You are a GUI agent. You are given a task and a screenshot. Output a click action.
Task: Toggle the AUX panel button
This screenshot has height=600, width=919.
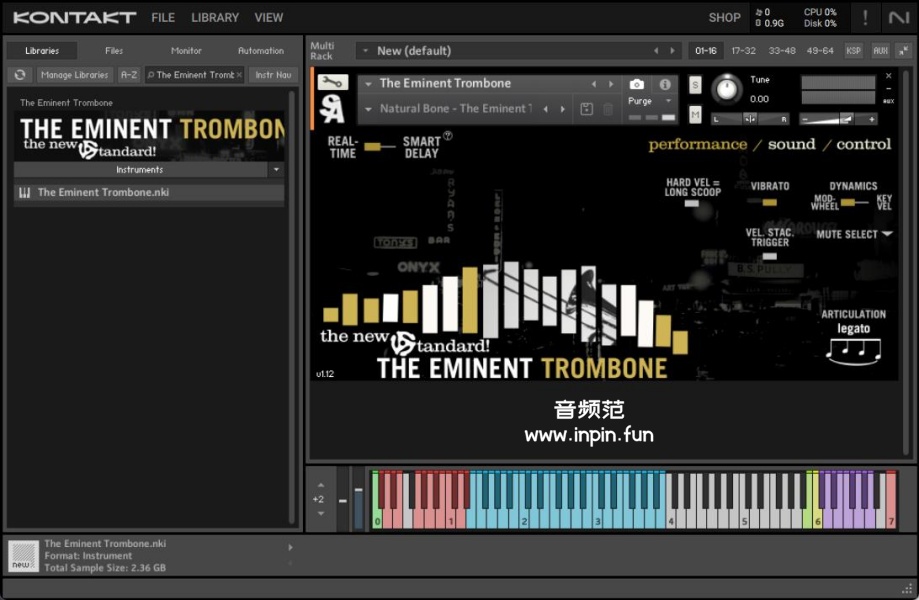(x=880, y=51)
